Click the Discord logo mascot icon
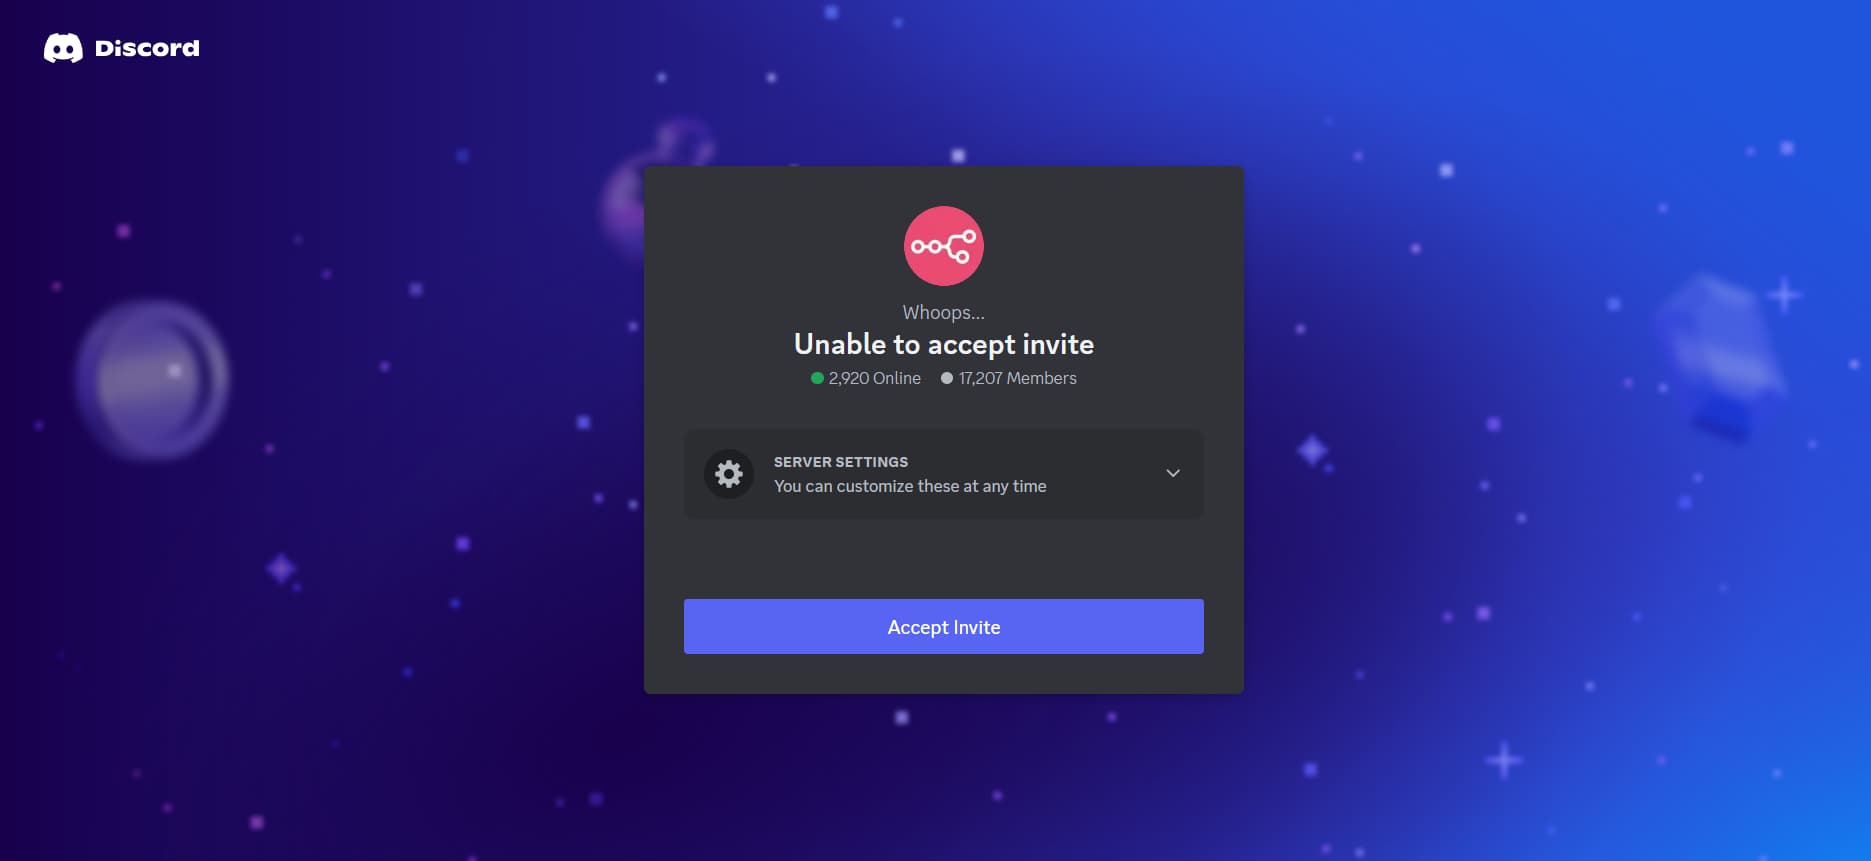This screenshot has height=861, width=1871. pyautogui.click(x=63, y=48)
